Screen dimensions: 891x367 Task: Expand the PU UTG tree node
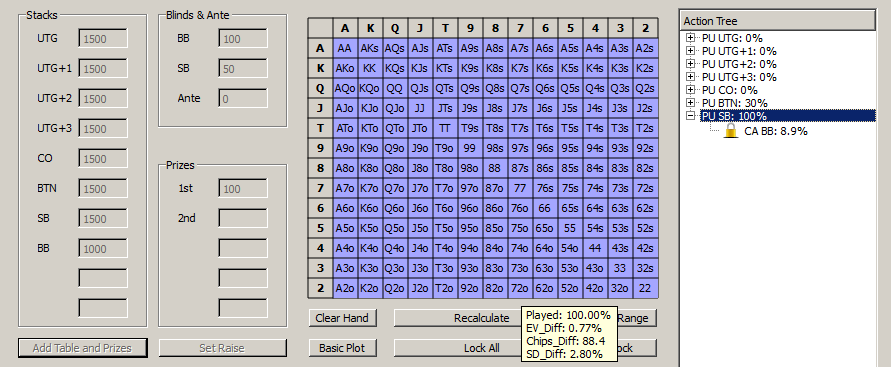click(x=691, y=38)
